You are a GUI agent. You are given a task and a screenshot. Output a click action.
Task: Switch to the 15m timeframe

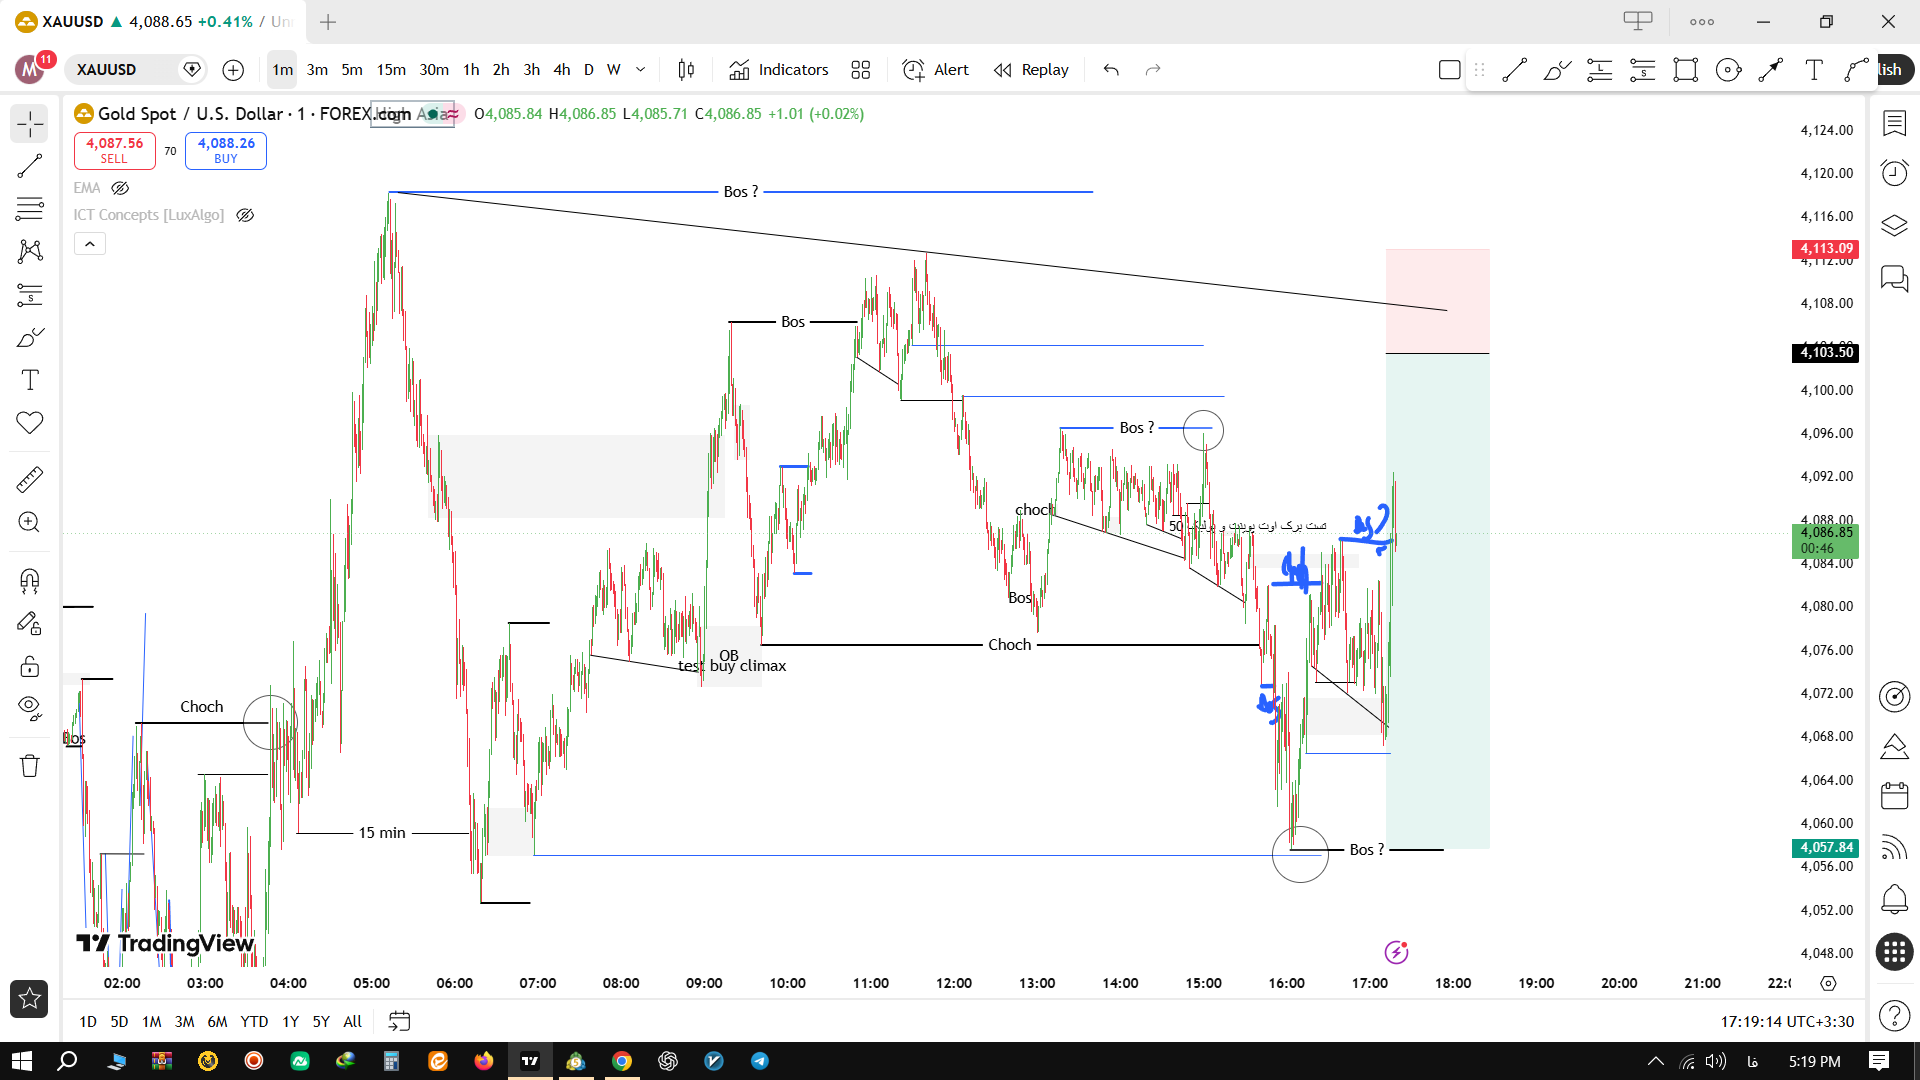[x=391, y=70]
